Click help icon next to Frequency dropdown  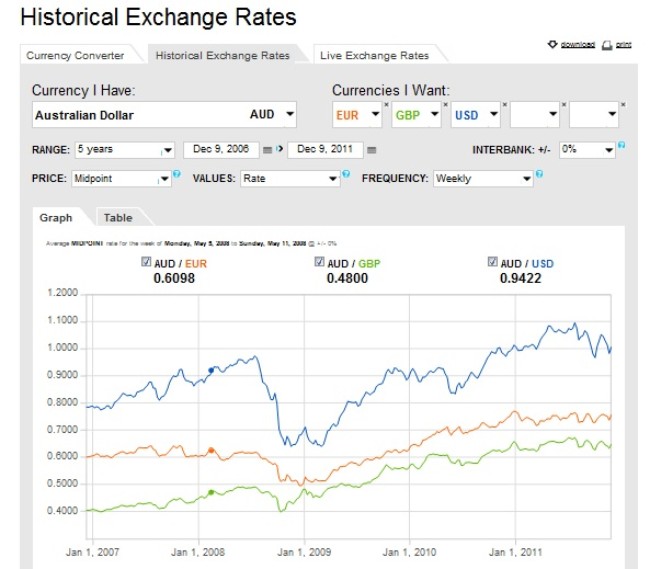coord(539,175)
